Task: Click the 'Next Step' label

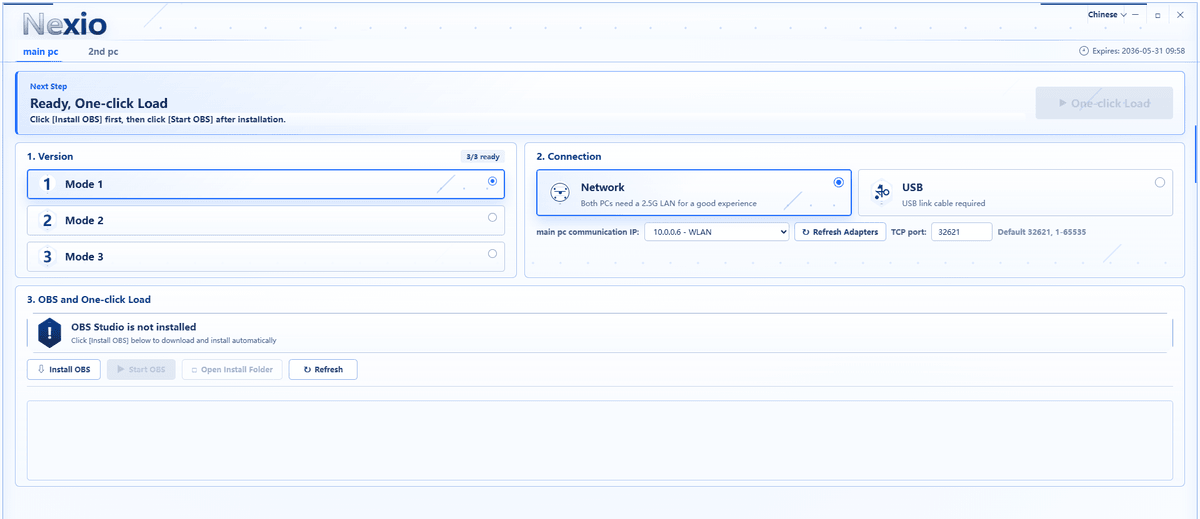Action: (x=49, y=87)
